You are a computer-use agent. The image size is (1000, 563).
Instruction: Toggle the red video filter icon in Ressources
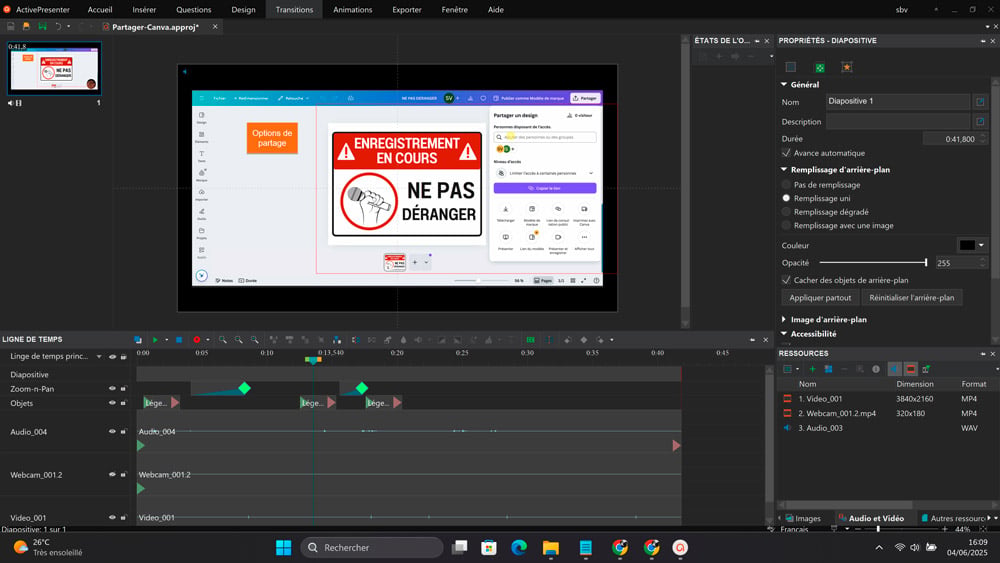[x=911, y=369]
